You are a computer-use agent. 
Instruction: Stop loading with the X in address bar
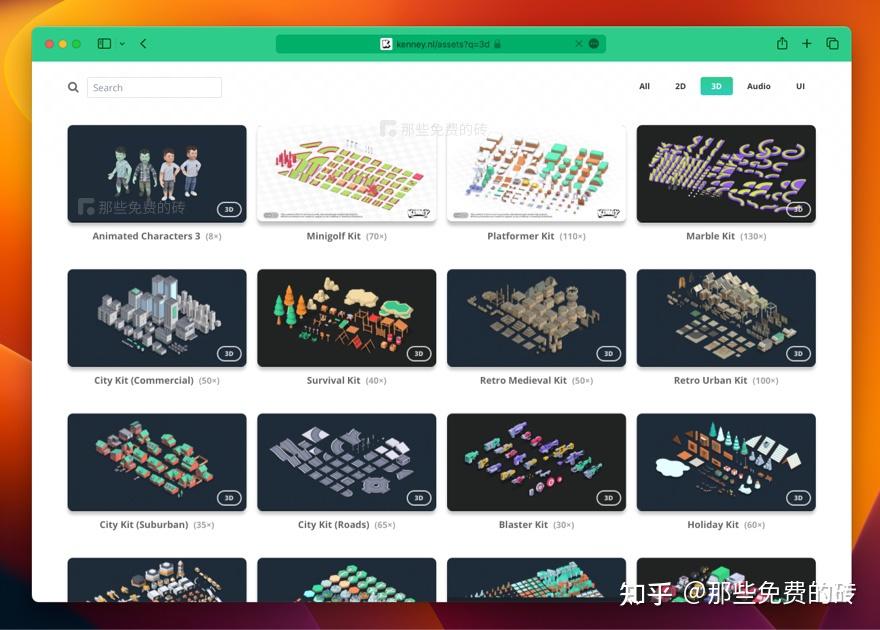pos(579,43)
